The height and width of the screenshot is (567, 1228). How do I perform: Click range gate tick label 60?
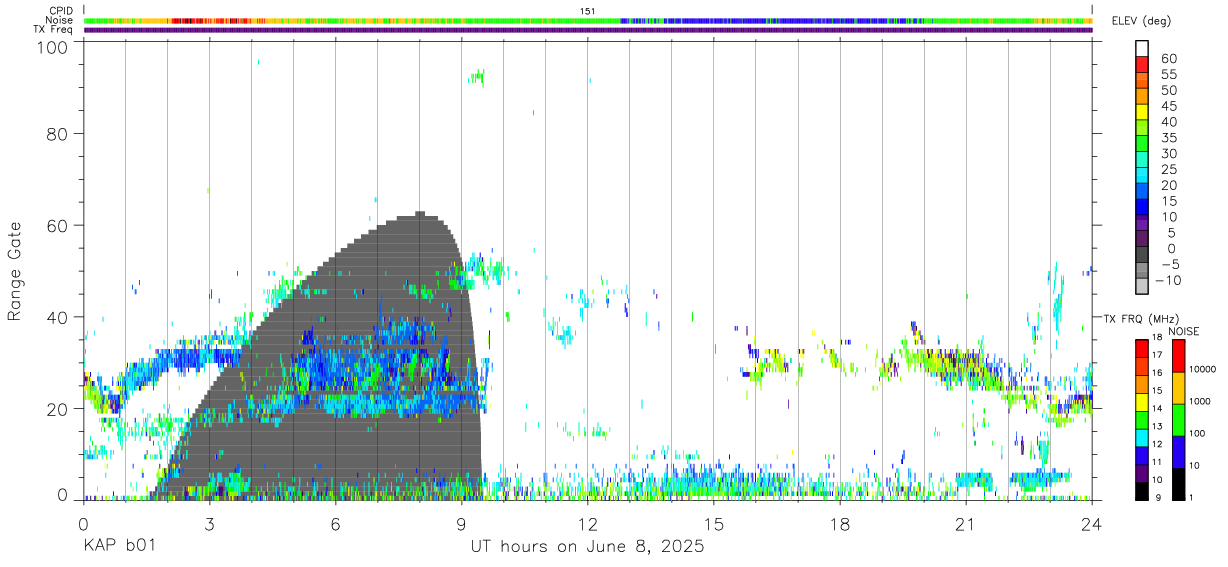58,225
